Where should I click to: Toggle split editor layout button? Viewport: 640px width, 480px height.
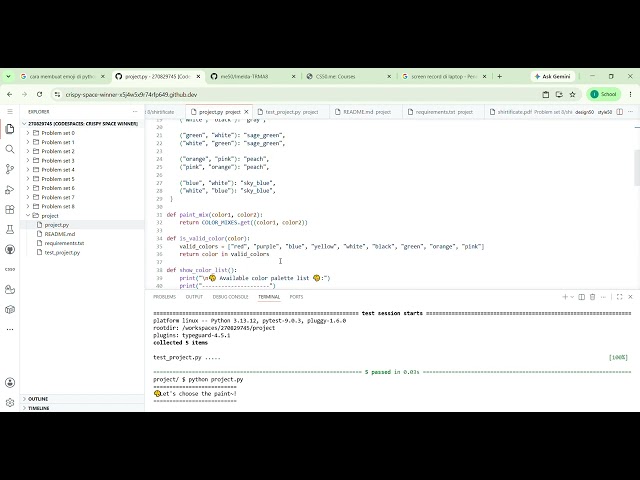coord(620,112)
